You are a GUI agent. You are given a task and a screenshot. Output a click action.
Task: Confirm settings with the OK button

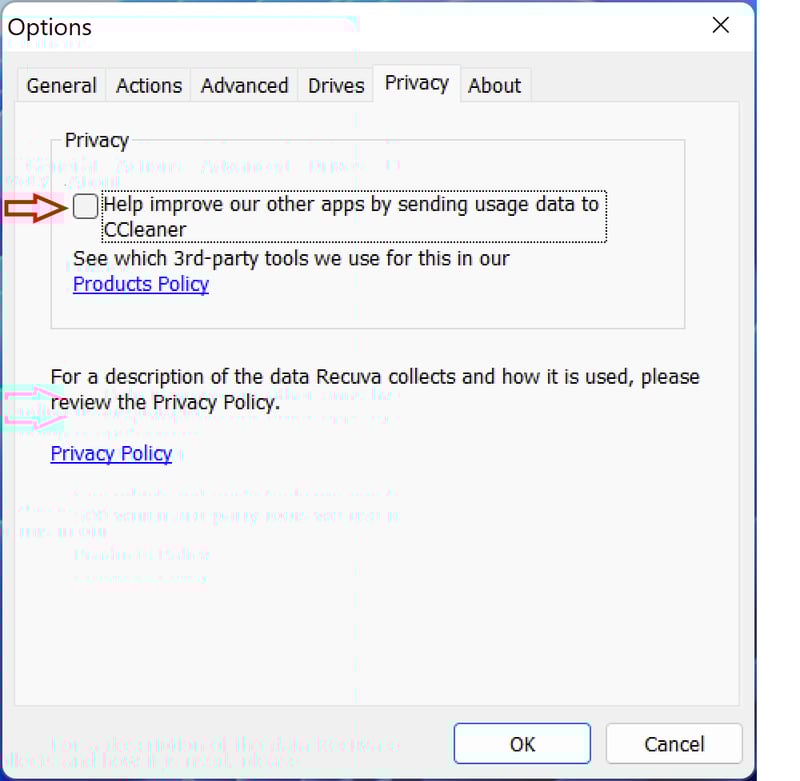tap(522, 744)
